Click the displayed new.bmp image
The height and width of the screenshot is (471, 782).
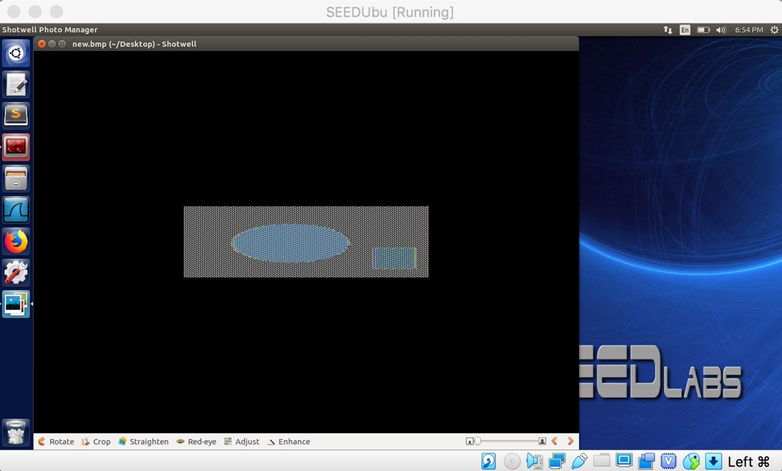(x=306, y=241)
